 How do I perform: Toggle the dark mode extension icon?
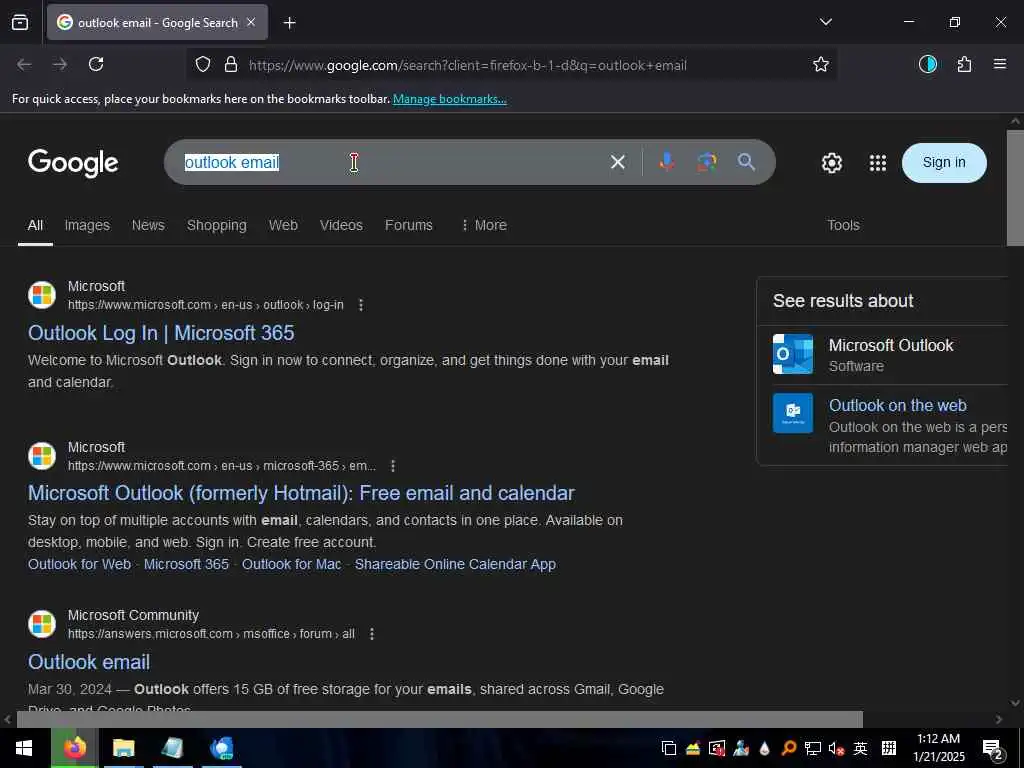pos(927,64)
